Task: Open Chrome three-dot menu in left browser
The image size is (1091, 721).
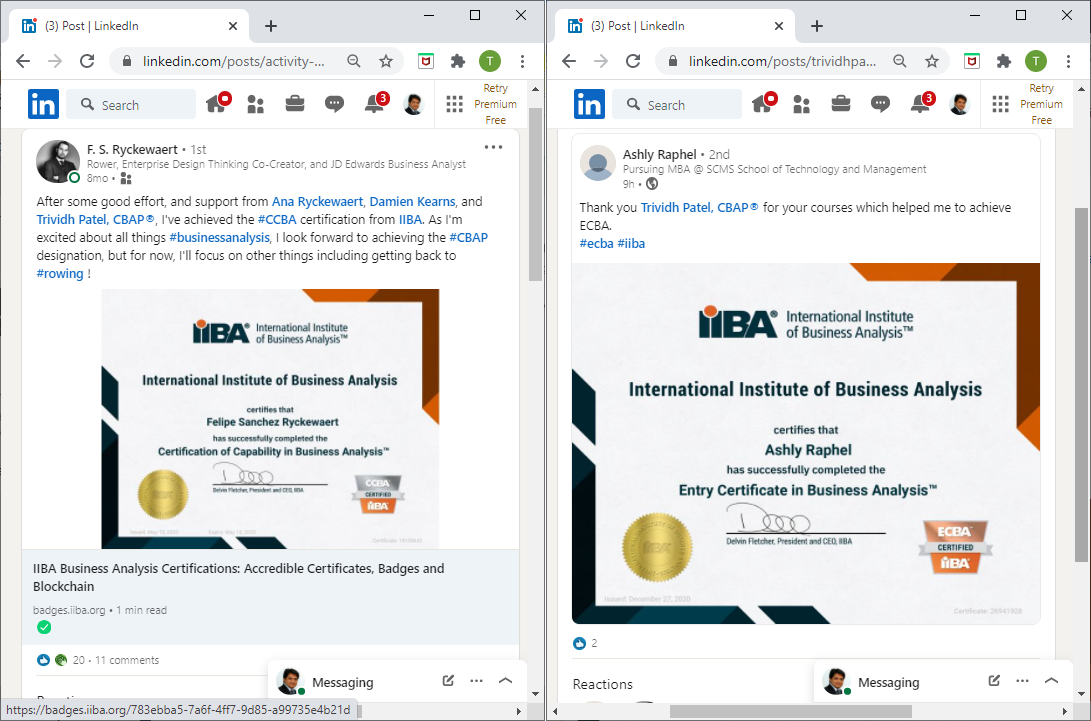Action: pos(523,61)
